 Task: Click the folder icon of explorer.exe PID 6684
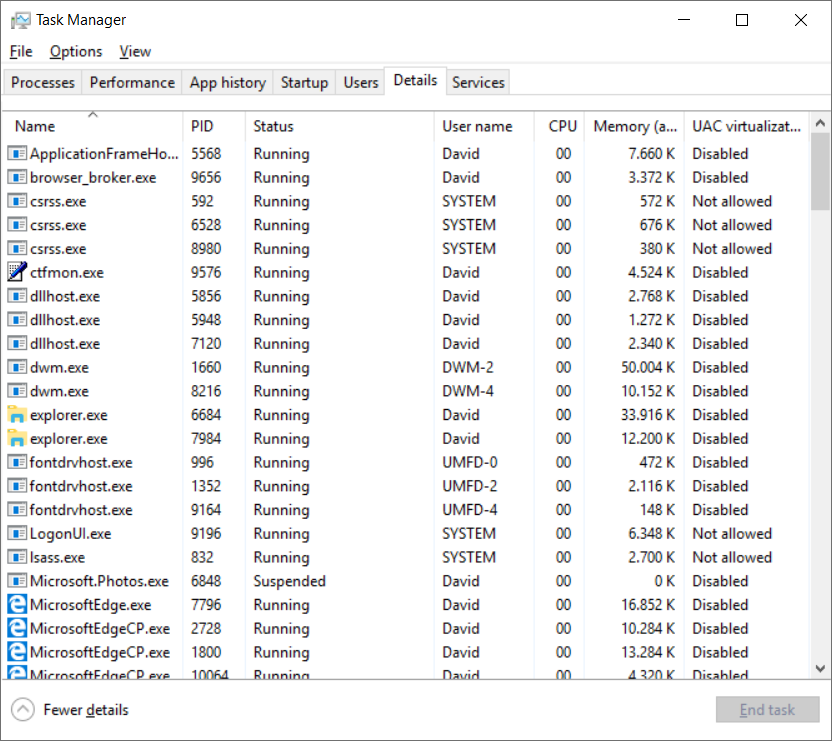pyautogui.click(x=17, y=415)
